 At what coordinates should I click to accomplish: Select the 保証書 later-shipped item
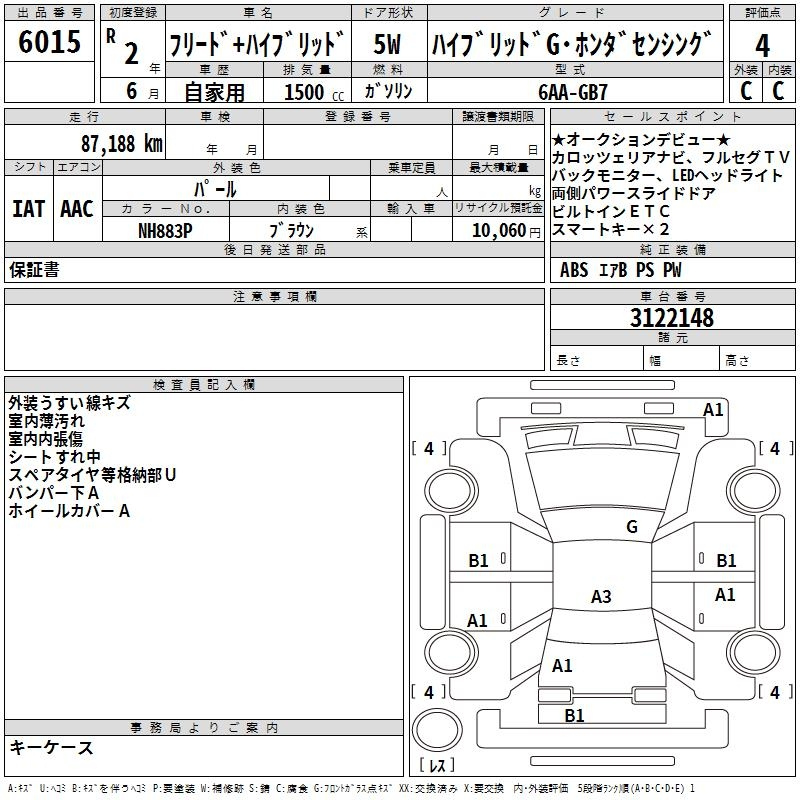coord(34,269)
